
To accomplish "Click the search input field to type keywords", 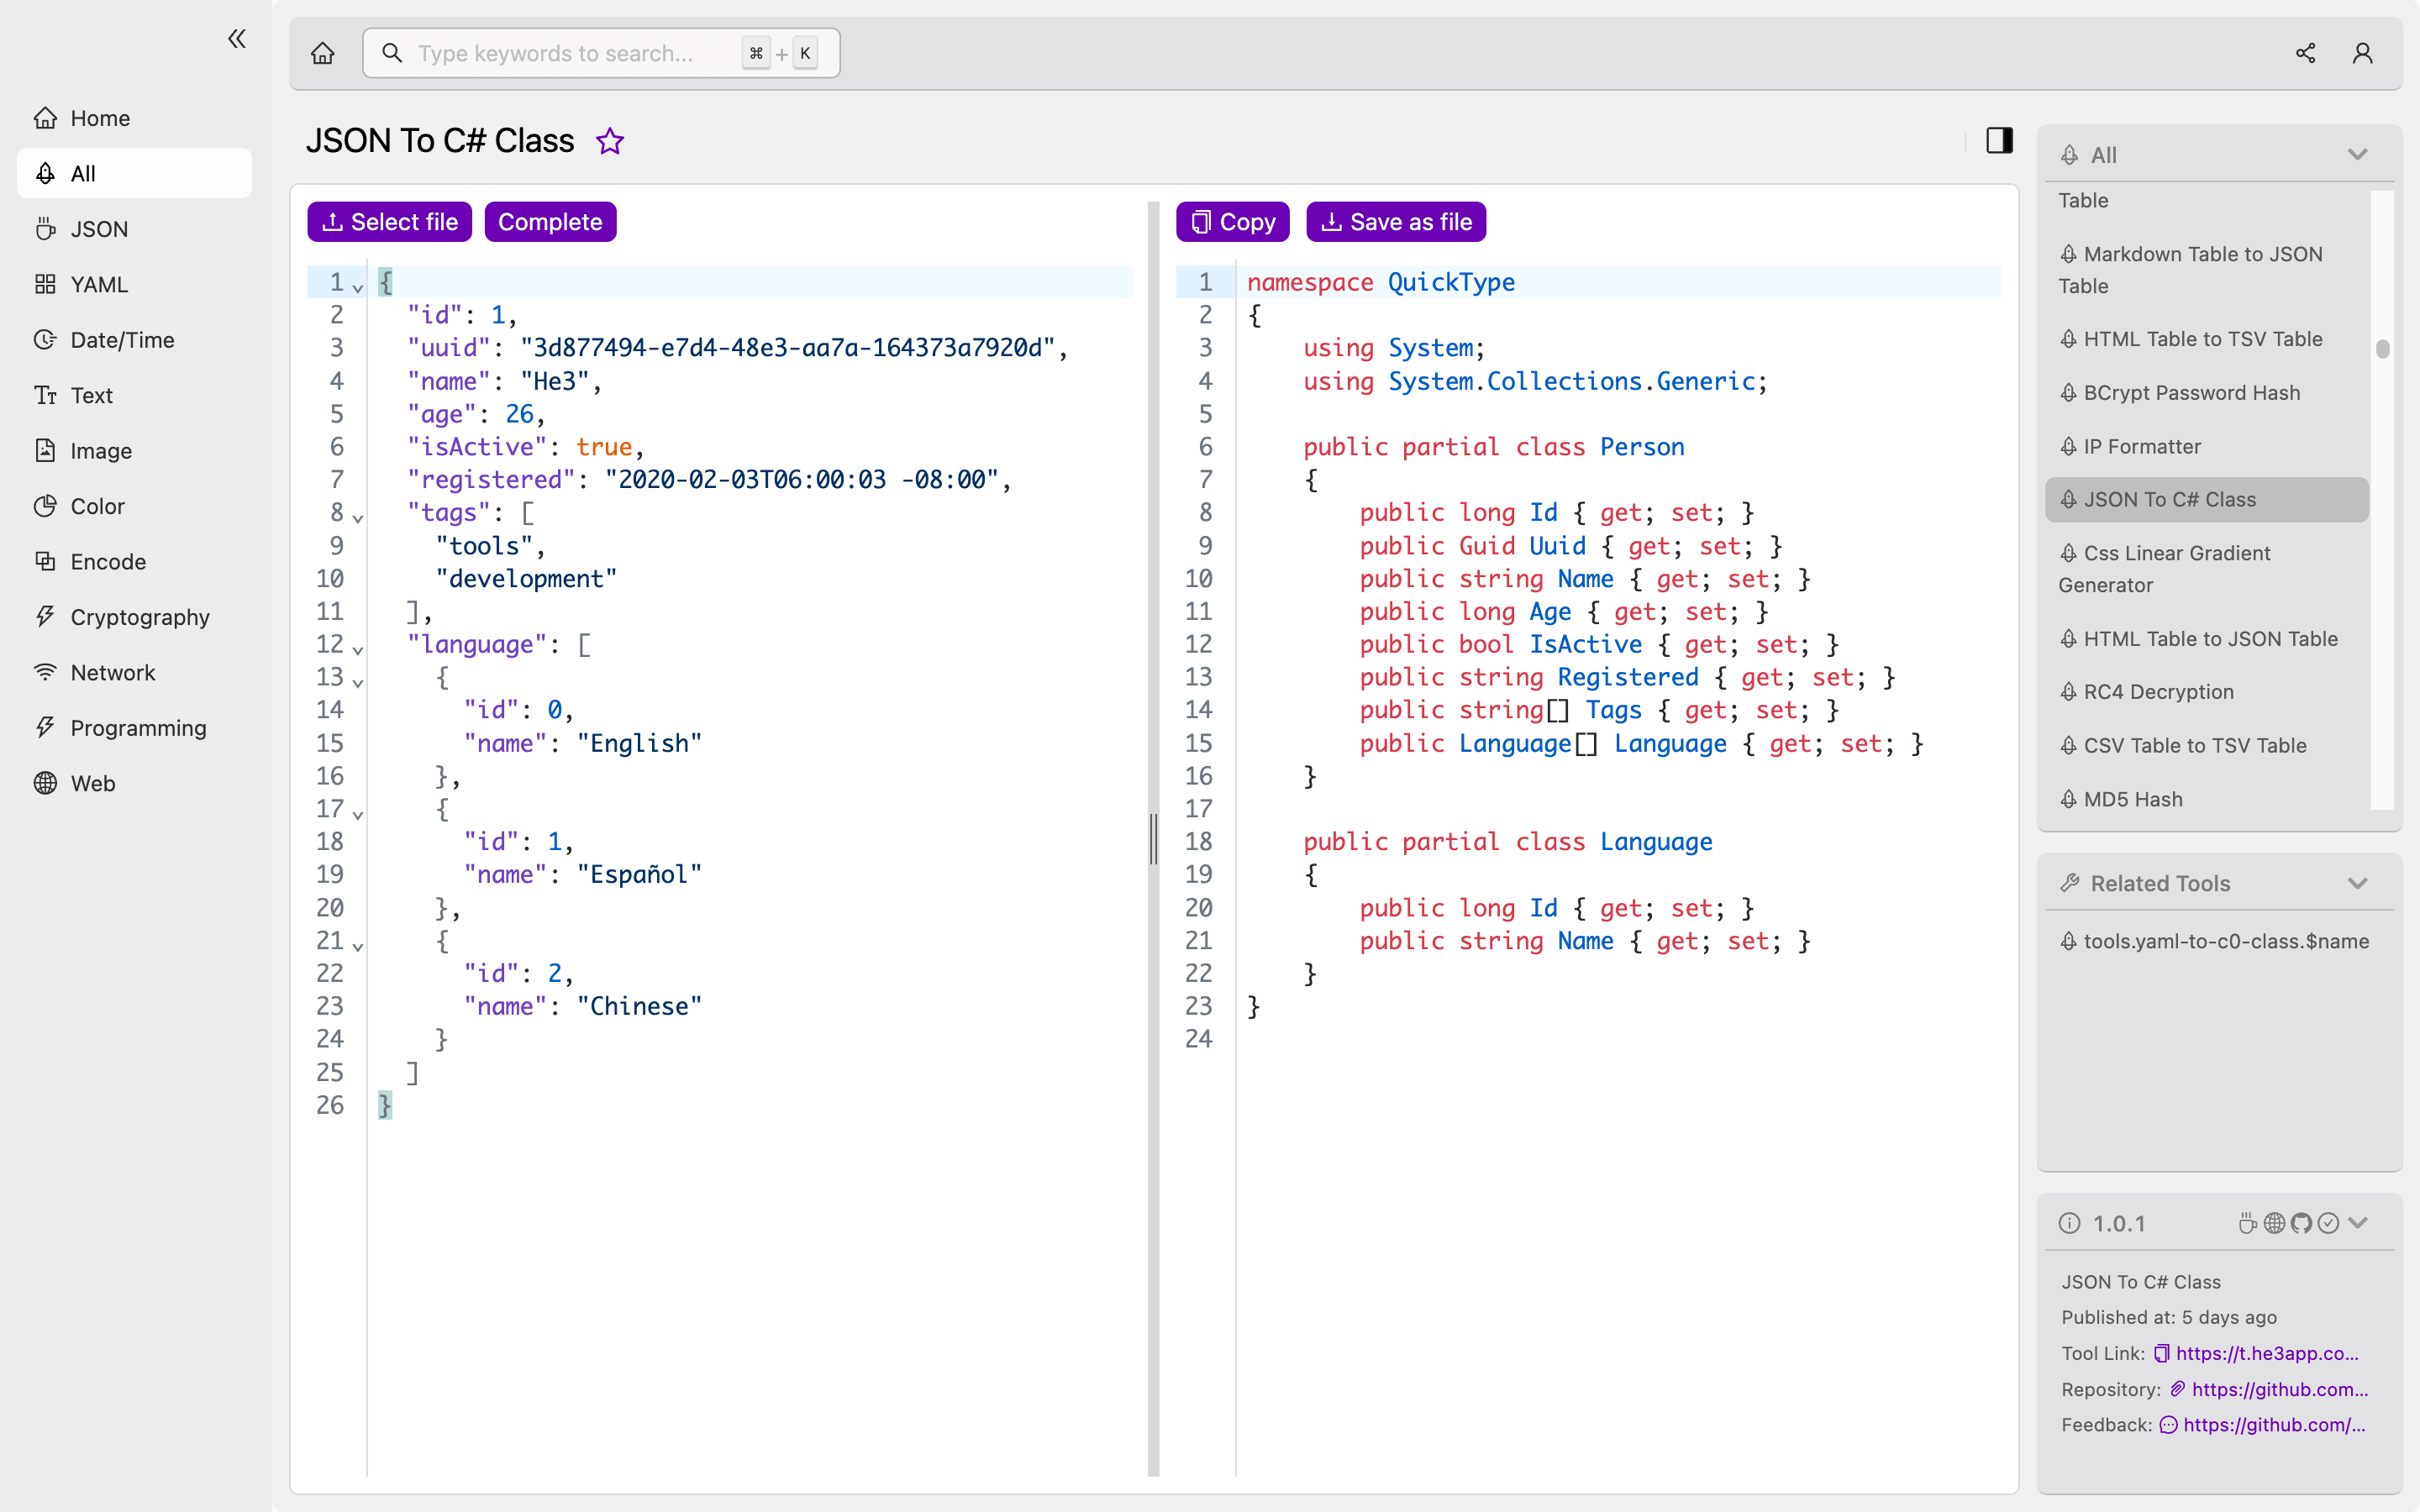I will coord(597,52).
